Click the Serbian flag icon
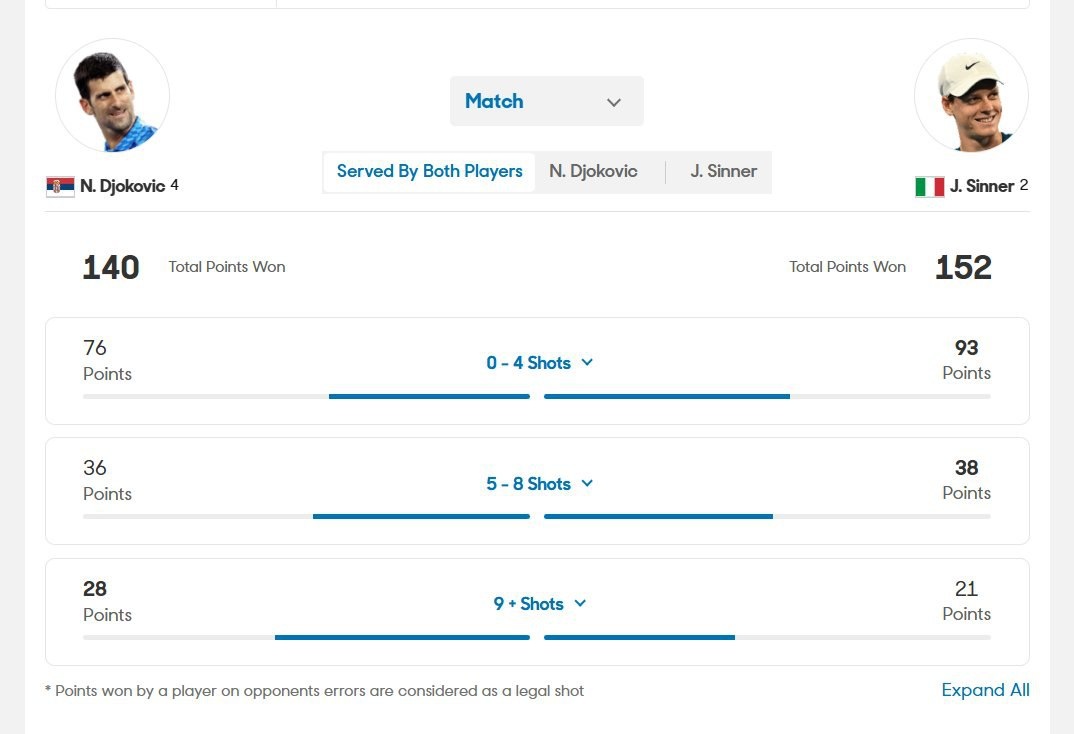This screenshot has width=1074, height=734. [x=60, y=186]
